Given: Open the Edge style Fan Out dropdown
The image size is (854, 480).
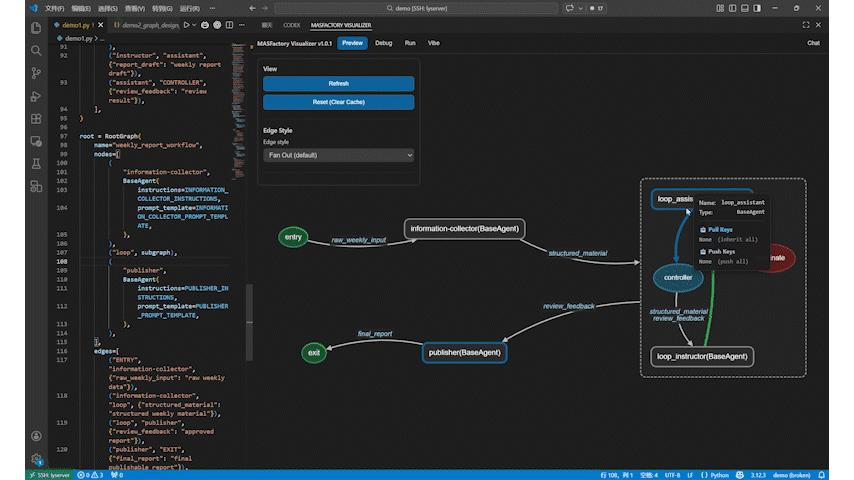Looking at the screenshot, I should pos(338,155).
